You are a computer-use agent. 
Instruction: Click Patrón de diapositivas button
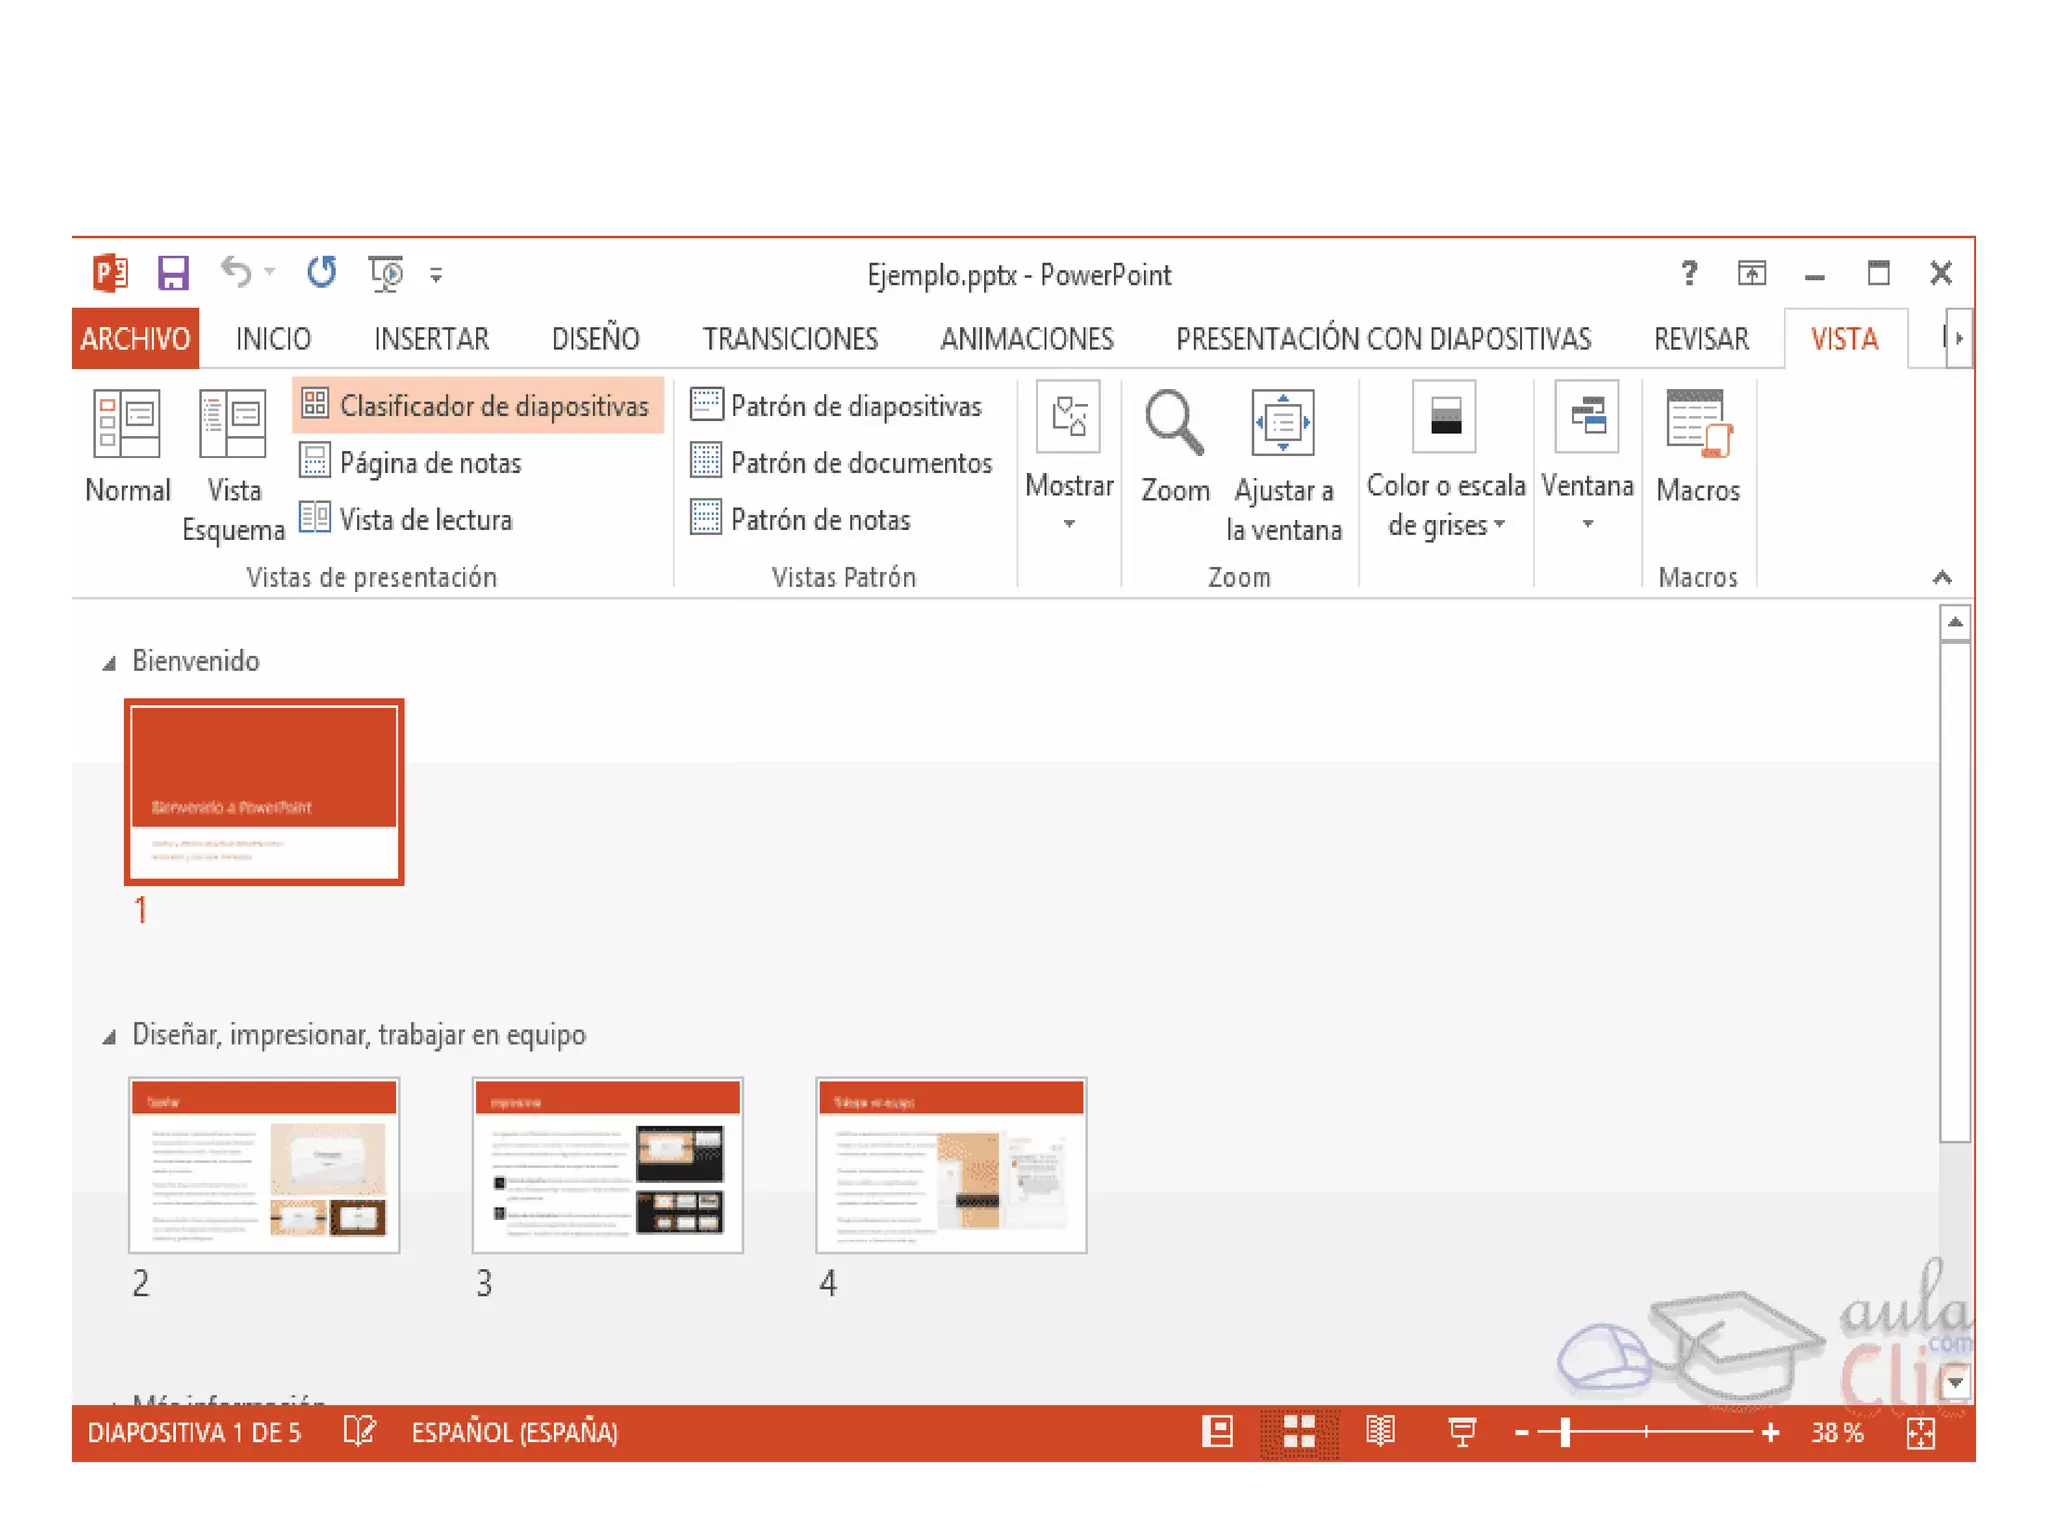coord(837,406)
